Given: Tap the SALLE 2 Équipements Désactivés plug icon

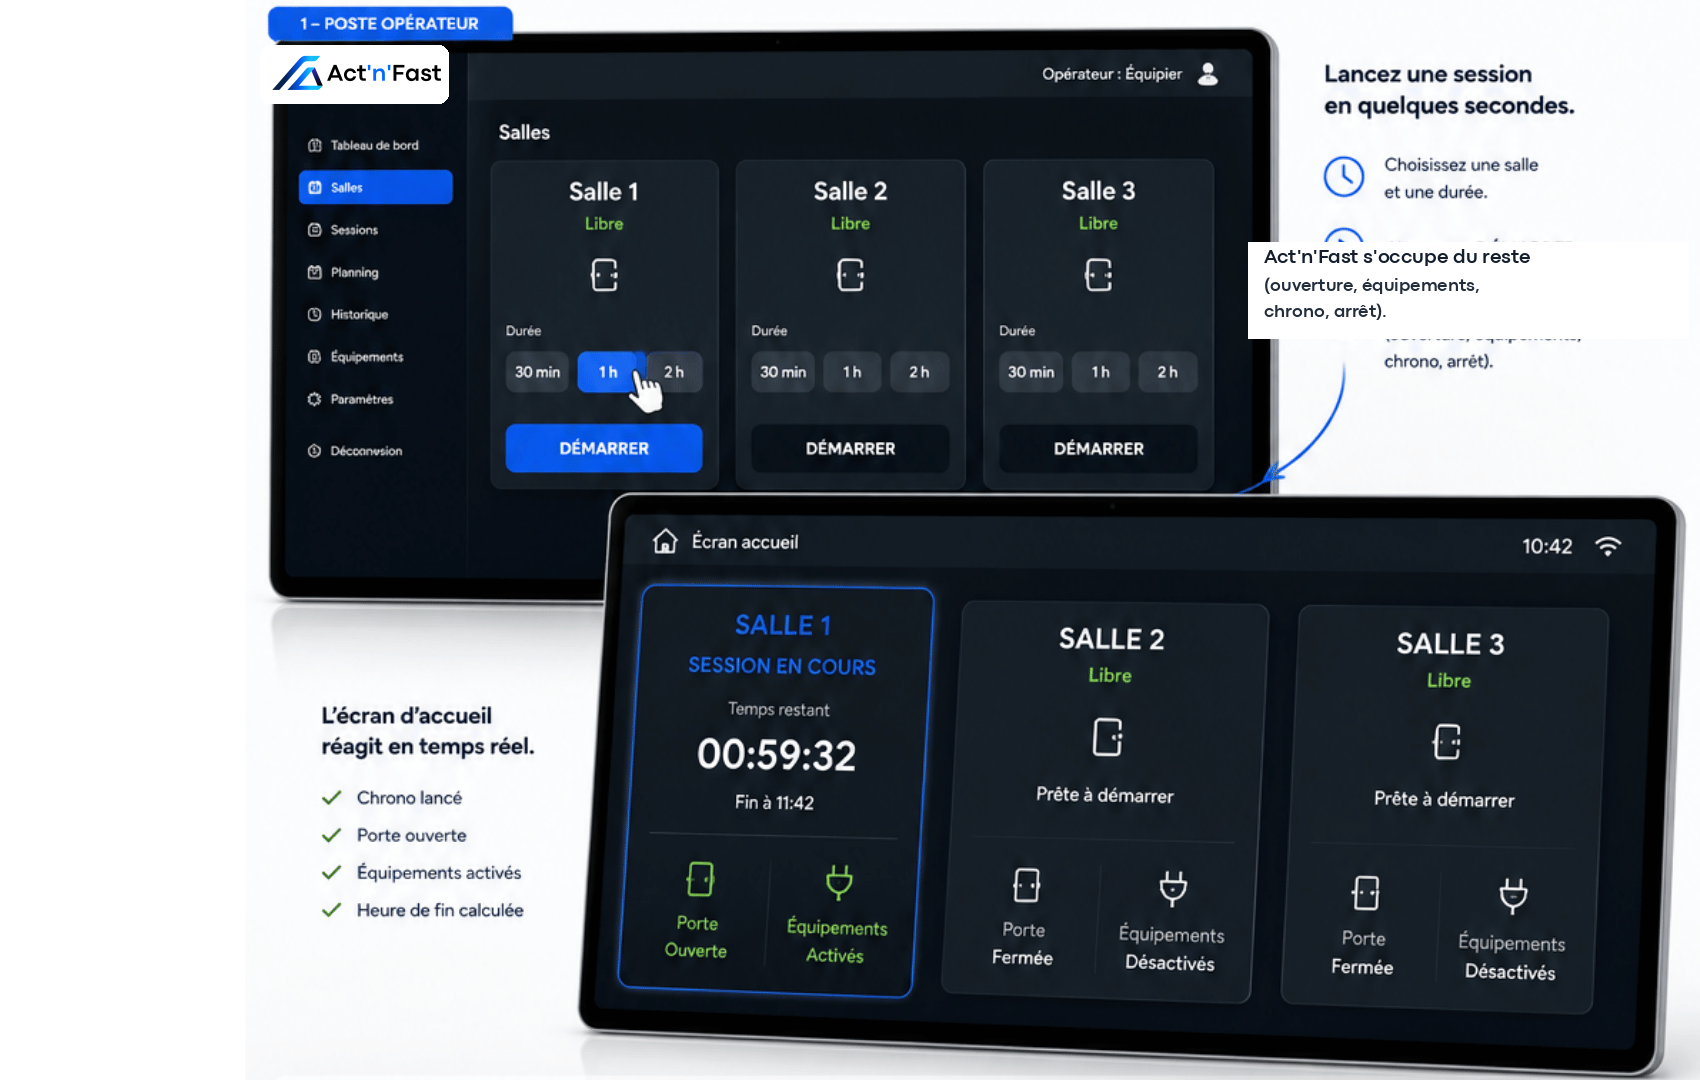Looking at the screenshot, I should [x=1173, y=888].
